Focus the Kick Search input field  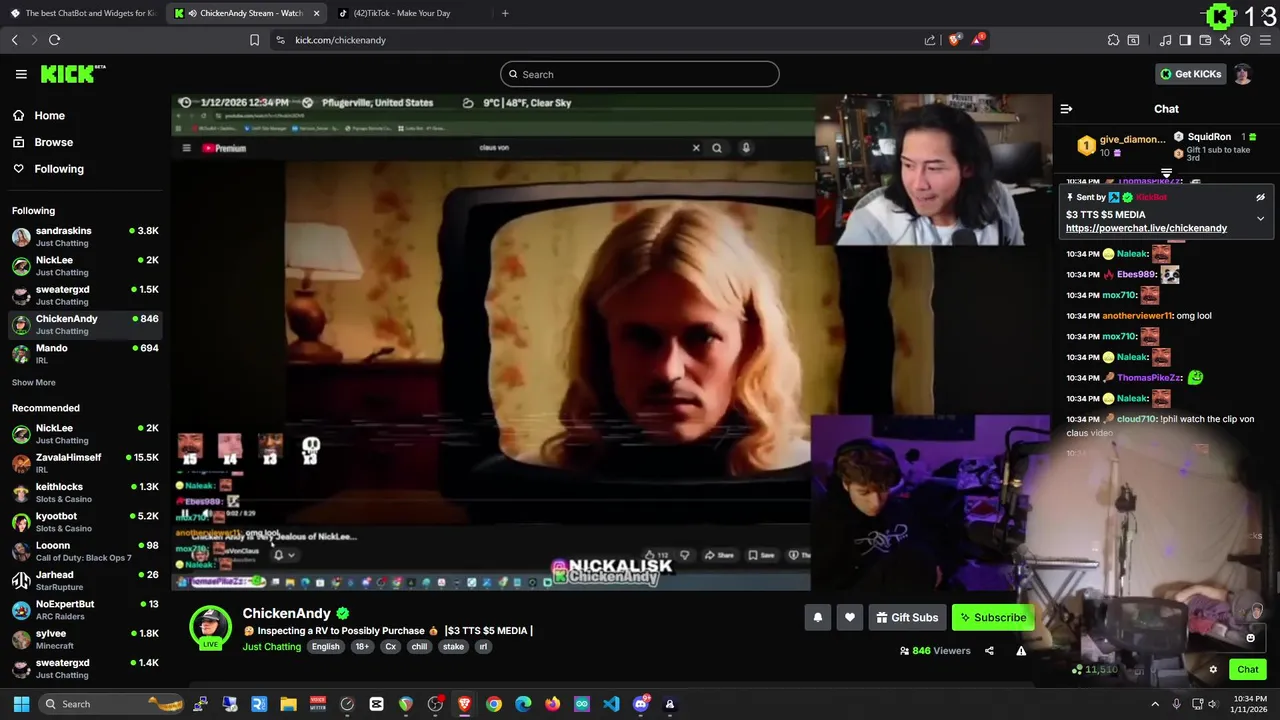click(x=640, y=74)
